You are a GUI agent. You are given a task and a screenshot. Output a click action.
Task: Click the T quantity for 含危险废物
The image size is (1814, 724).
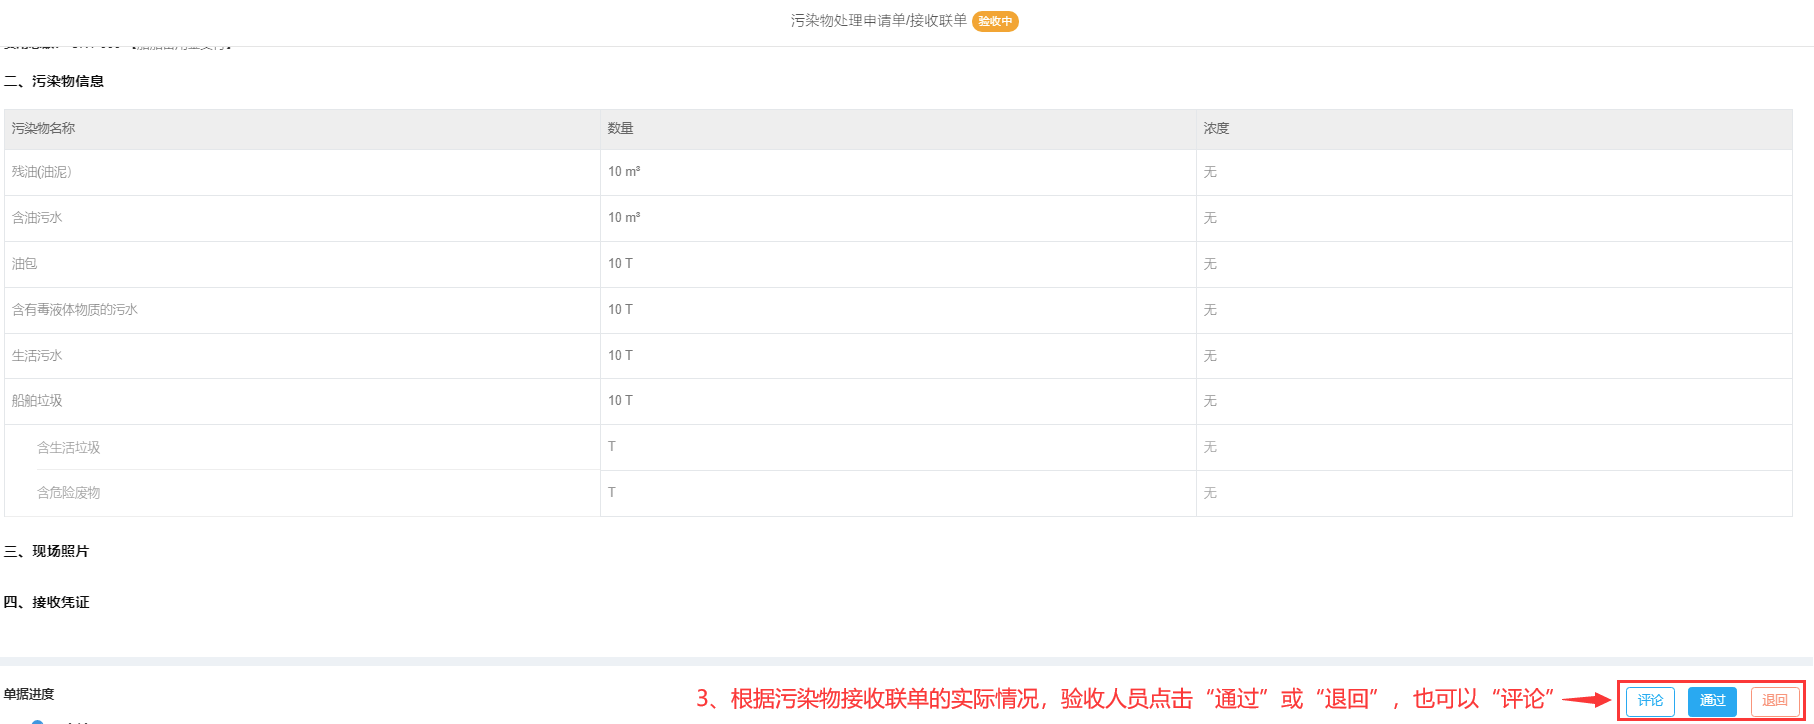(x=612, y=493)
